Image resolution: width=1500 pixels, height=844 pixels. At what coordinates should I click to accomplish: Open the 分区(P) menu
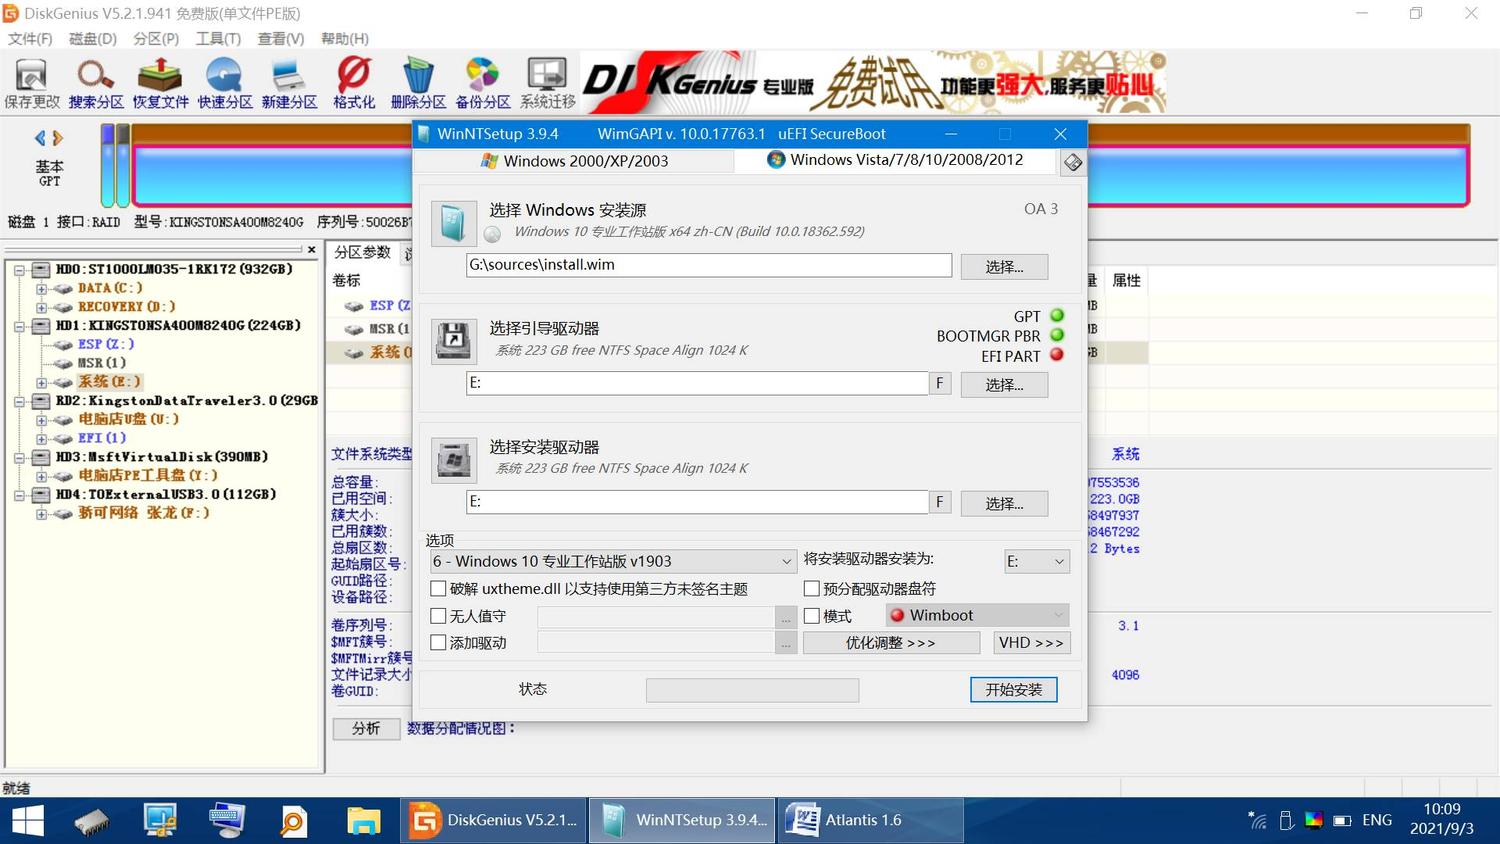click(156, 38)
